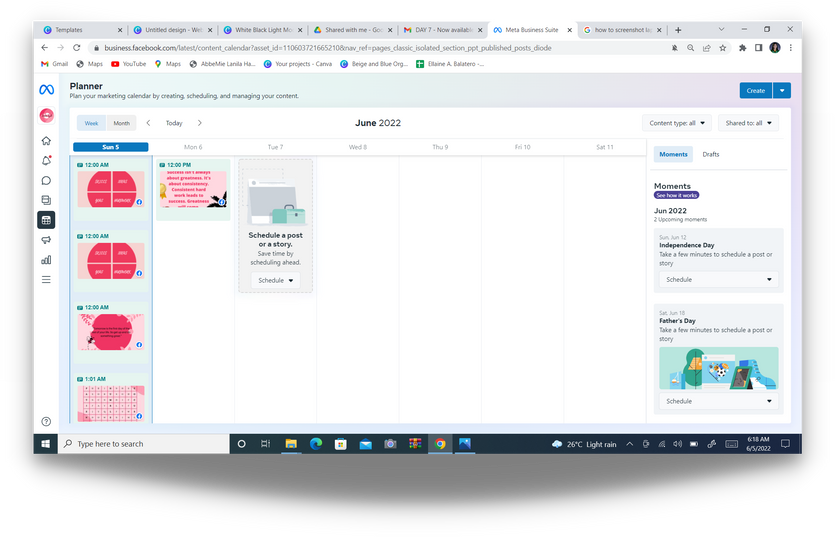Expand browser tab search chevron
Screen dimensions: 835x537
pyautogui.click(x=721, y=29)
